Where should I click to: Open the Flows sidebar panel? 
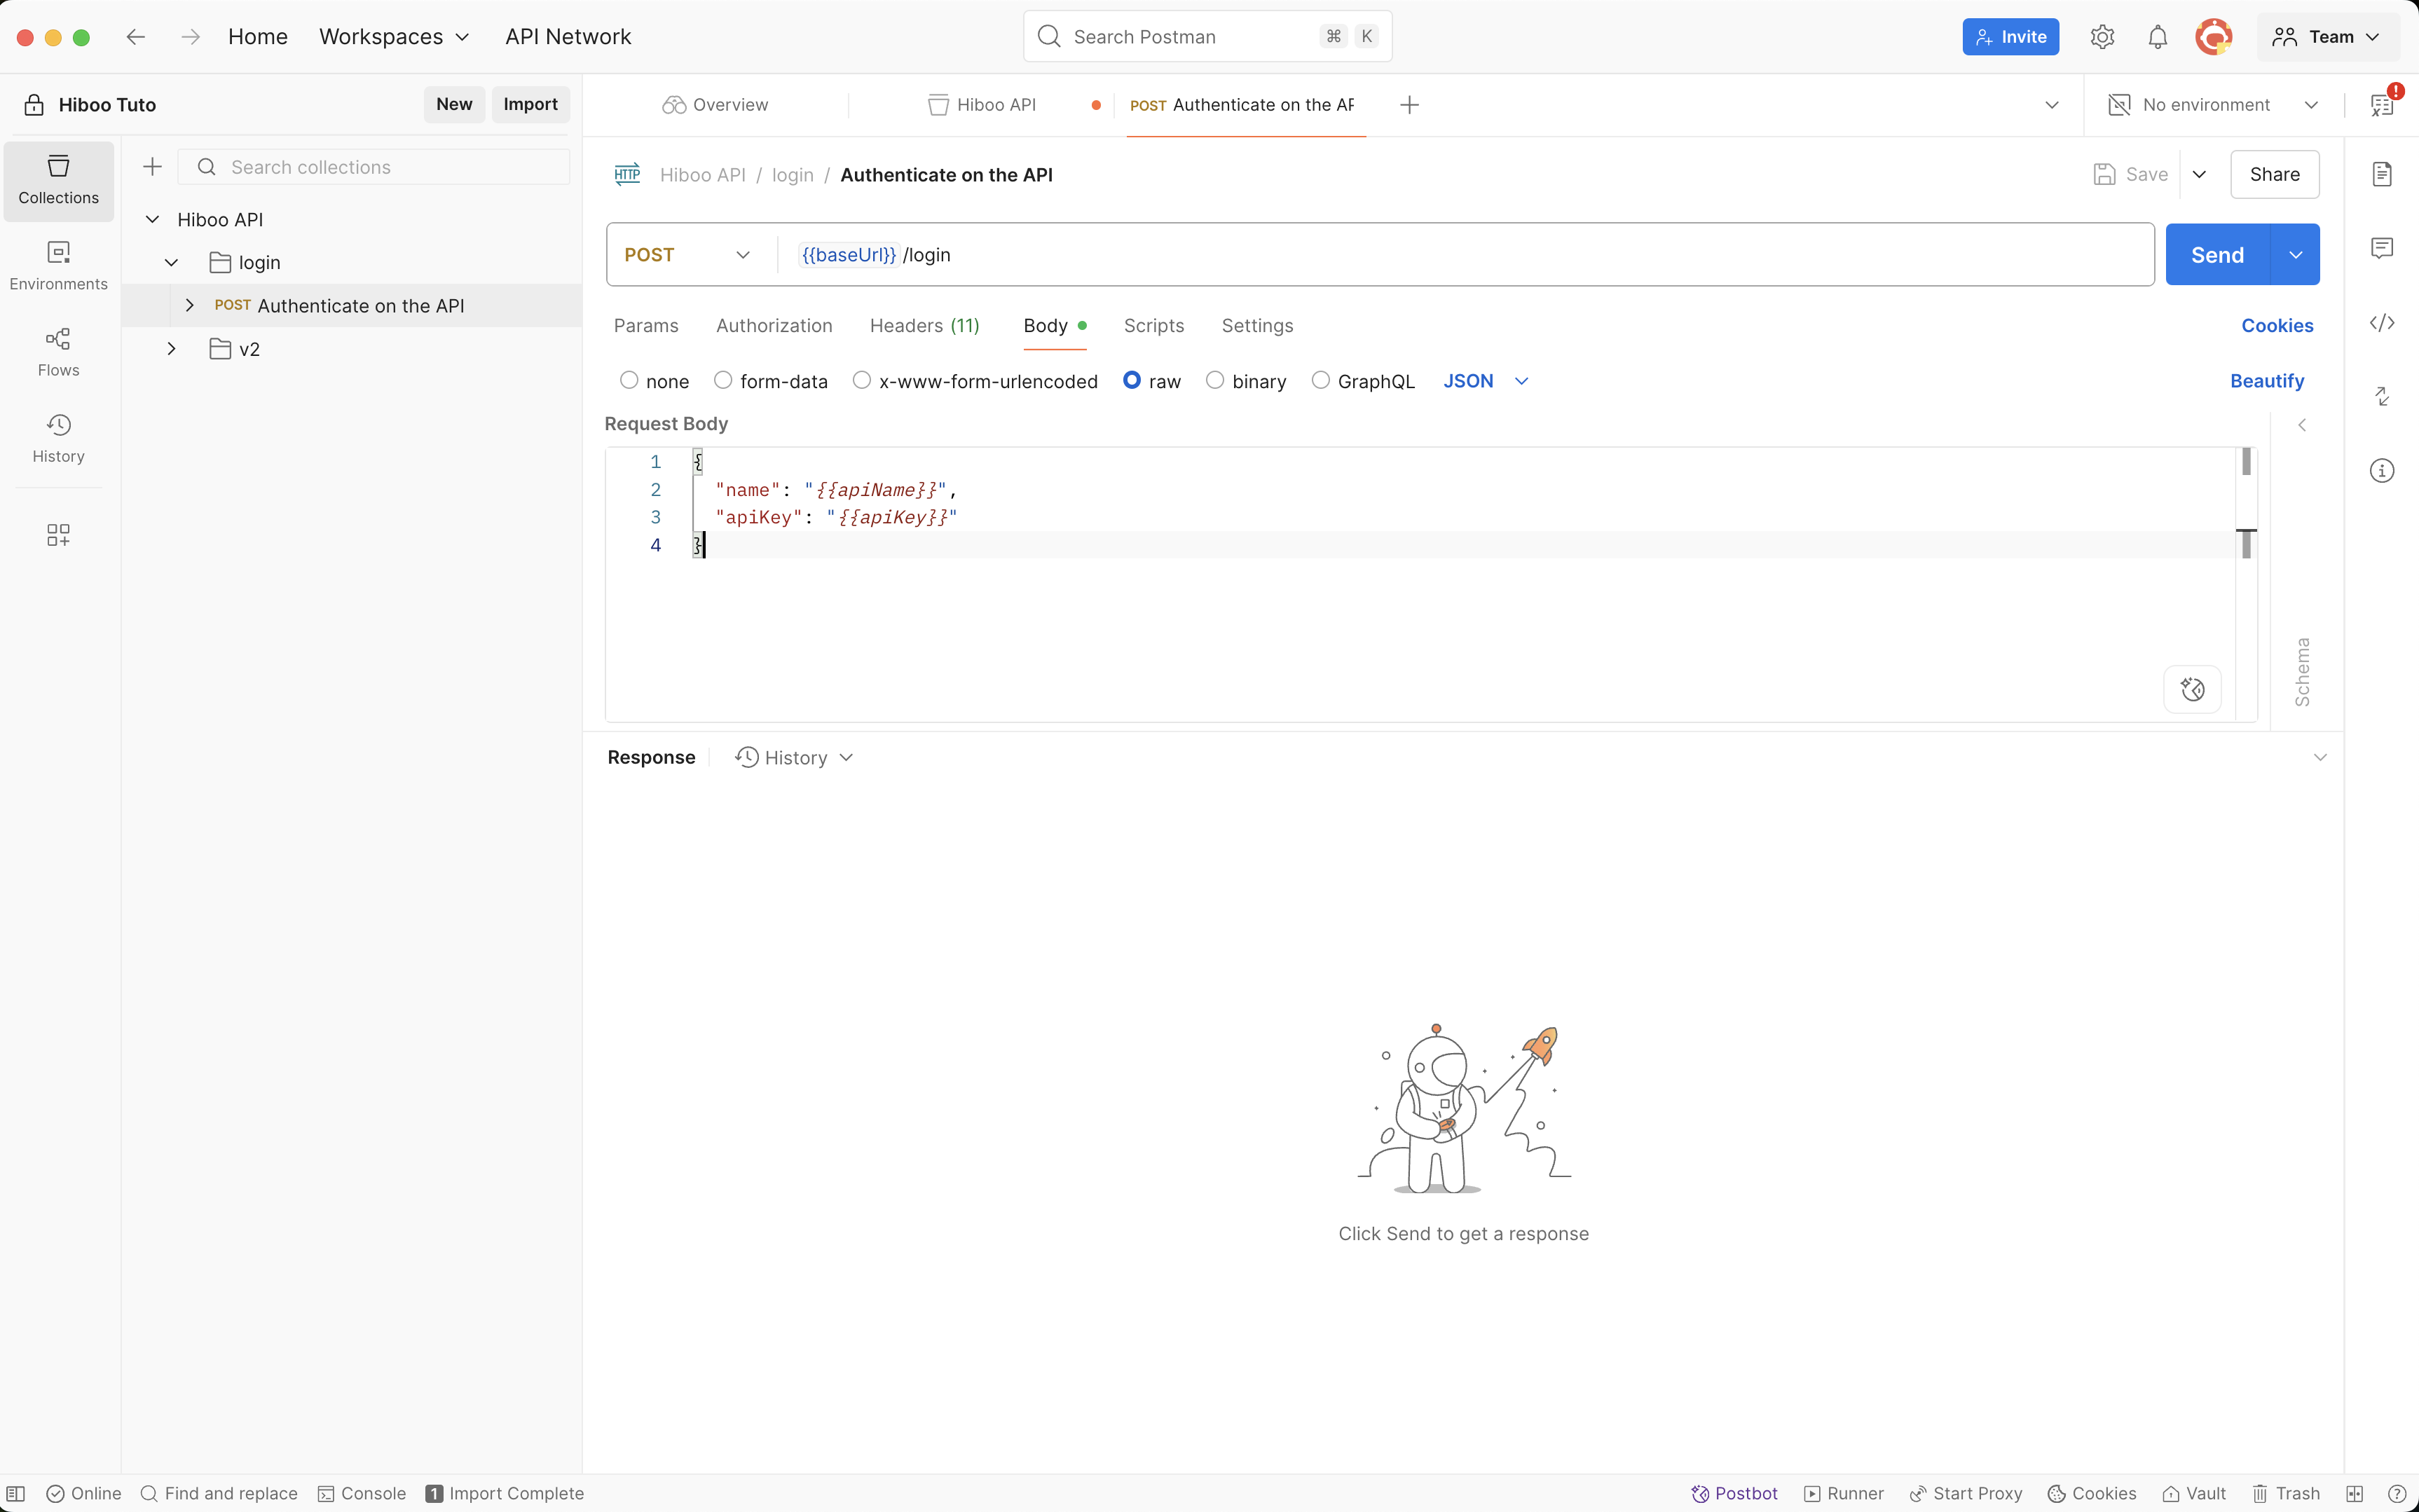[58, 352]
